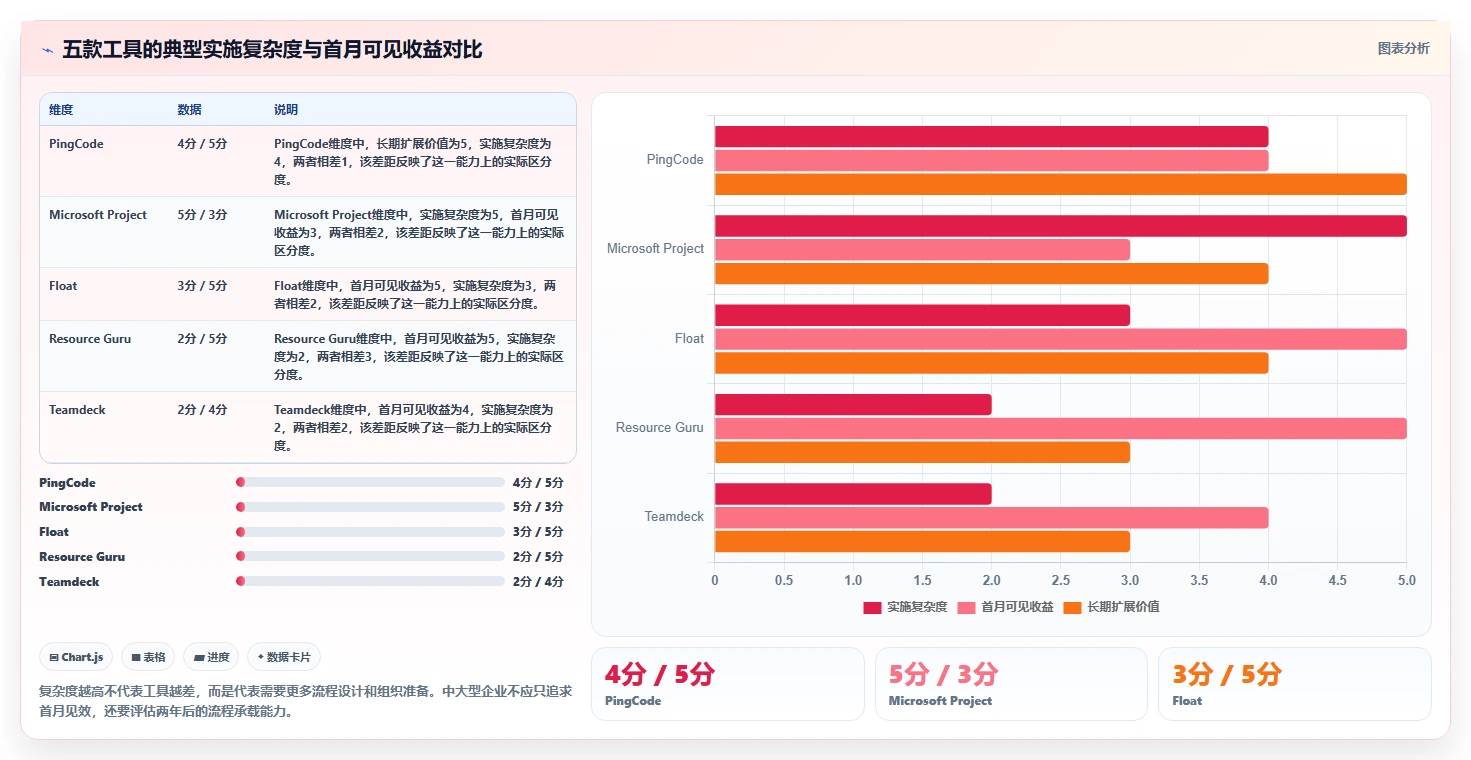The height and width of the screenshot is (760, 1471).
Task: Click Teamdeck 实施复杂度 red bar in chart
Action: click(853, 494)
